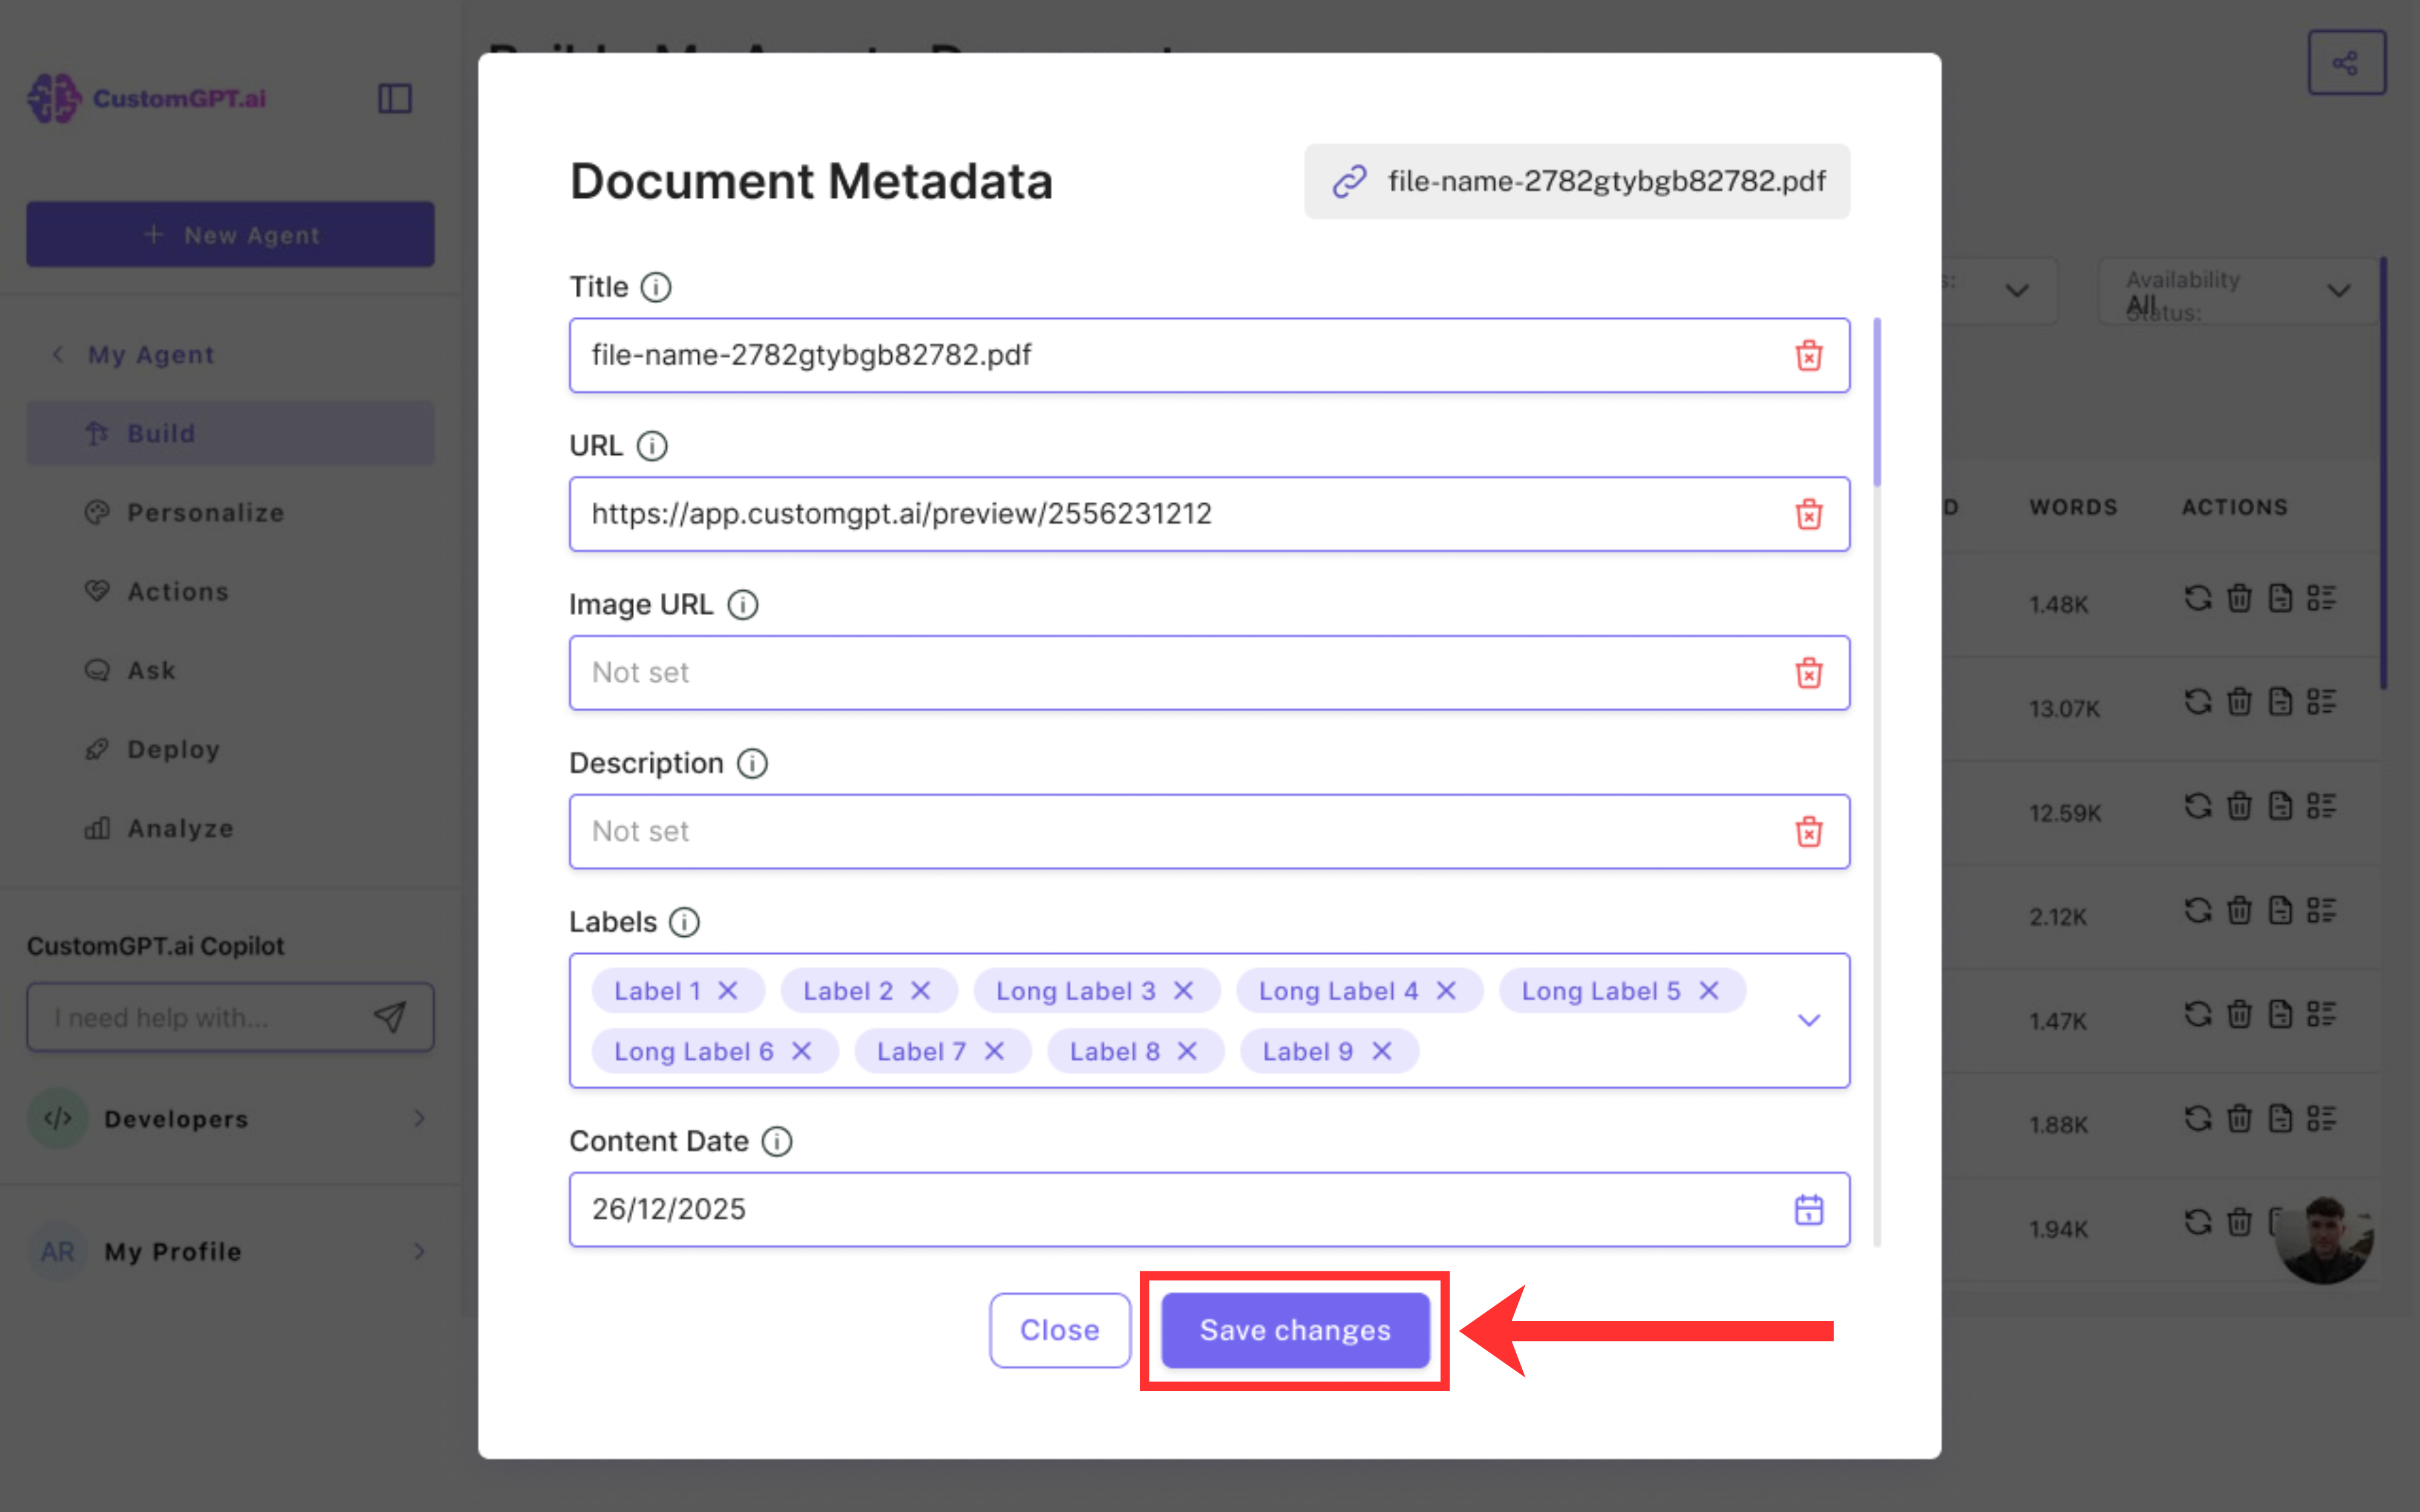Go to the Analyze section
2420x1512 pixels.
180,829
